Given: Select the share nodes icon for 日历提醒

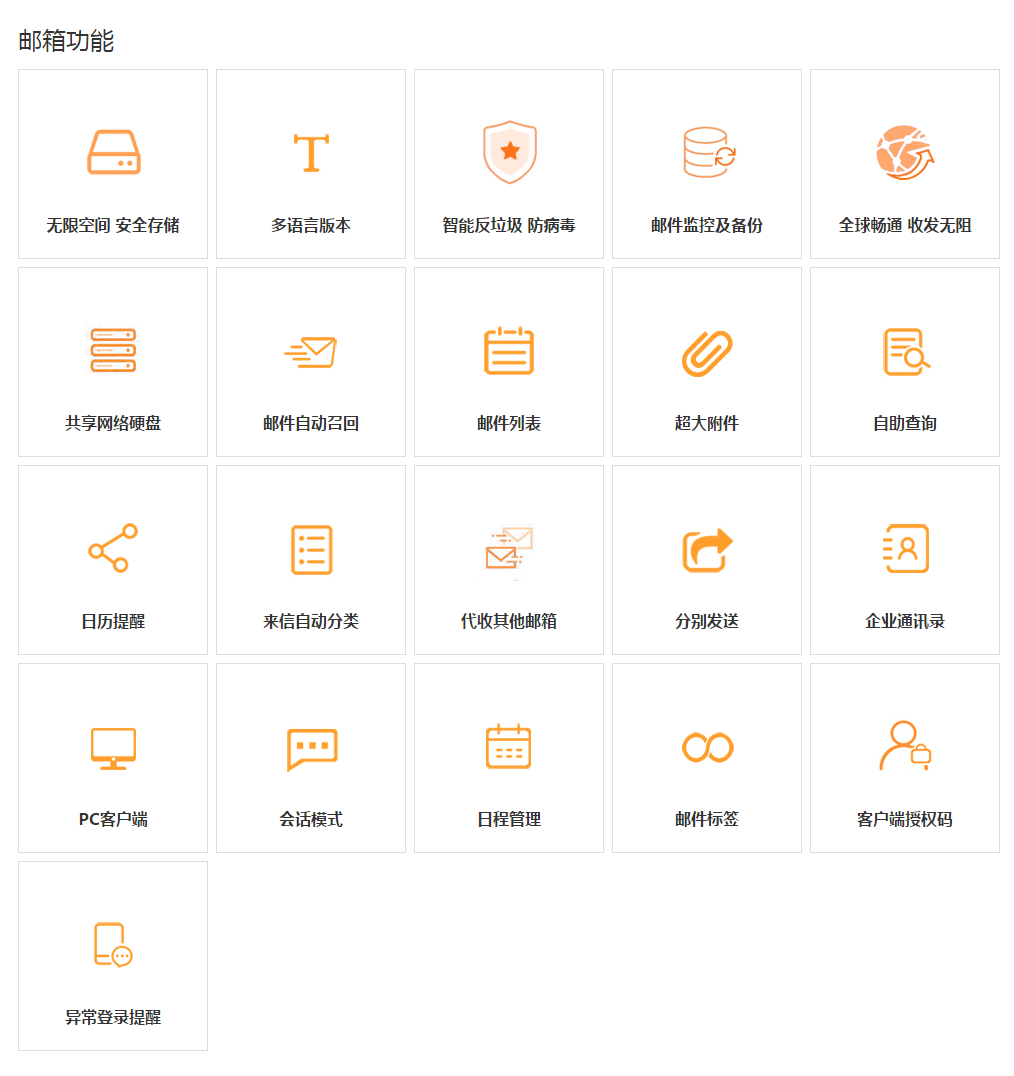Looking at the screenshot, I should coord(113,548).
